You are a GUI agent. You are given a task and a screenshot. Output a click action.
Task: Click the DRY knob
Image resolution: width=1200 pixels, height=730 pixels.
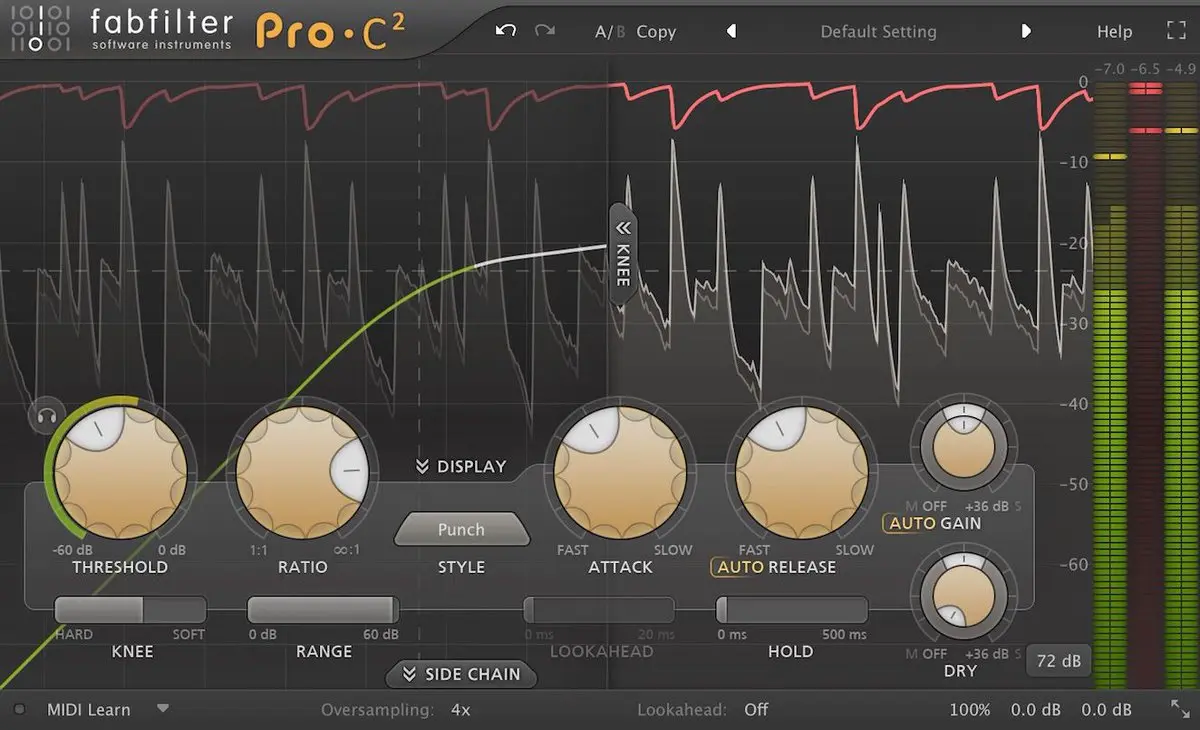tap(964, 595)
